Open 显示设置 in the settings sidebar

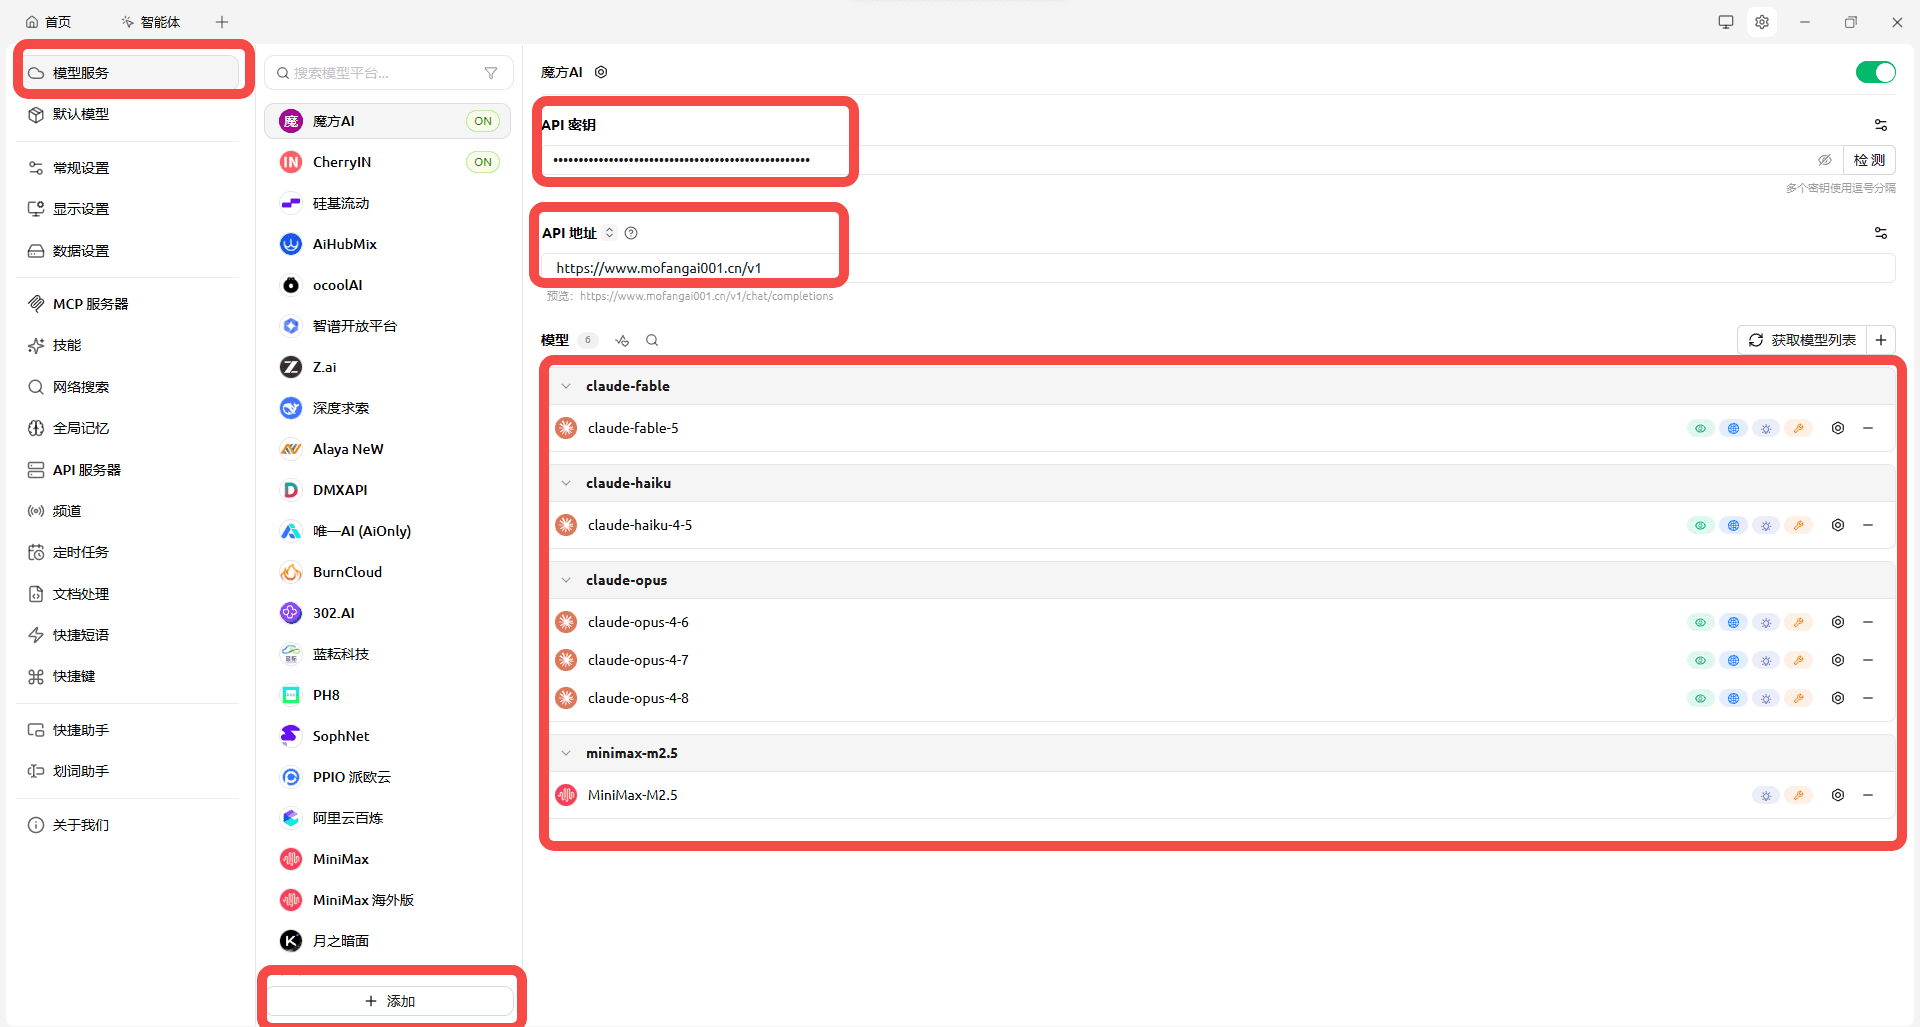[x=129, y=209]
